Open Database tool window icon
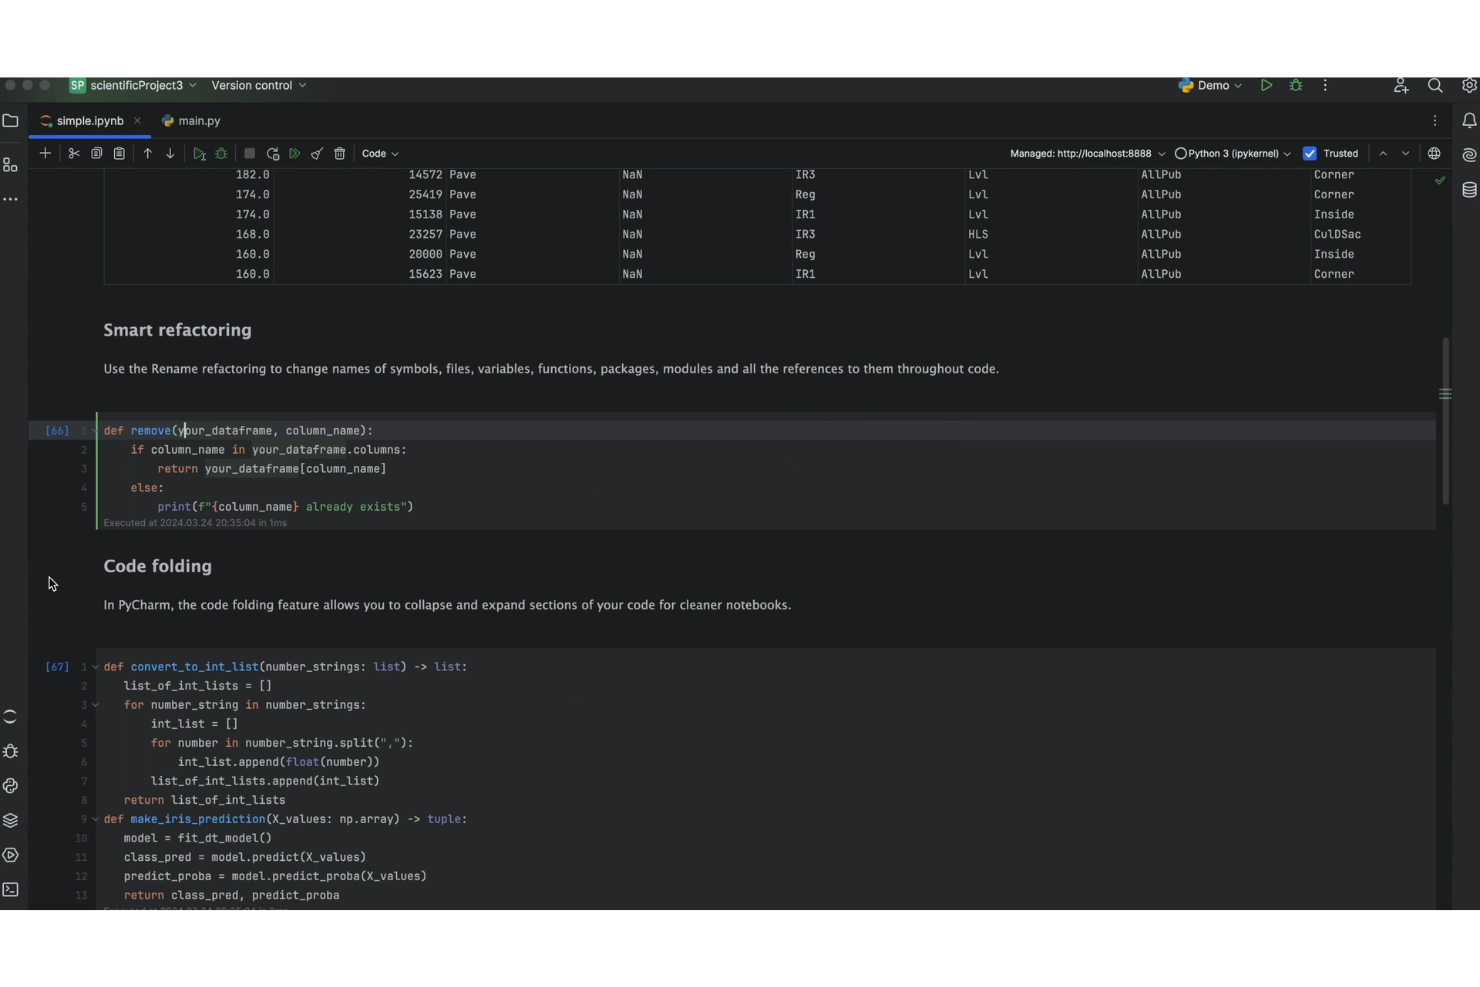 pos(1469,190)
